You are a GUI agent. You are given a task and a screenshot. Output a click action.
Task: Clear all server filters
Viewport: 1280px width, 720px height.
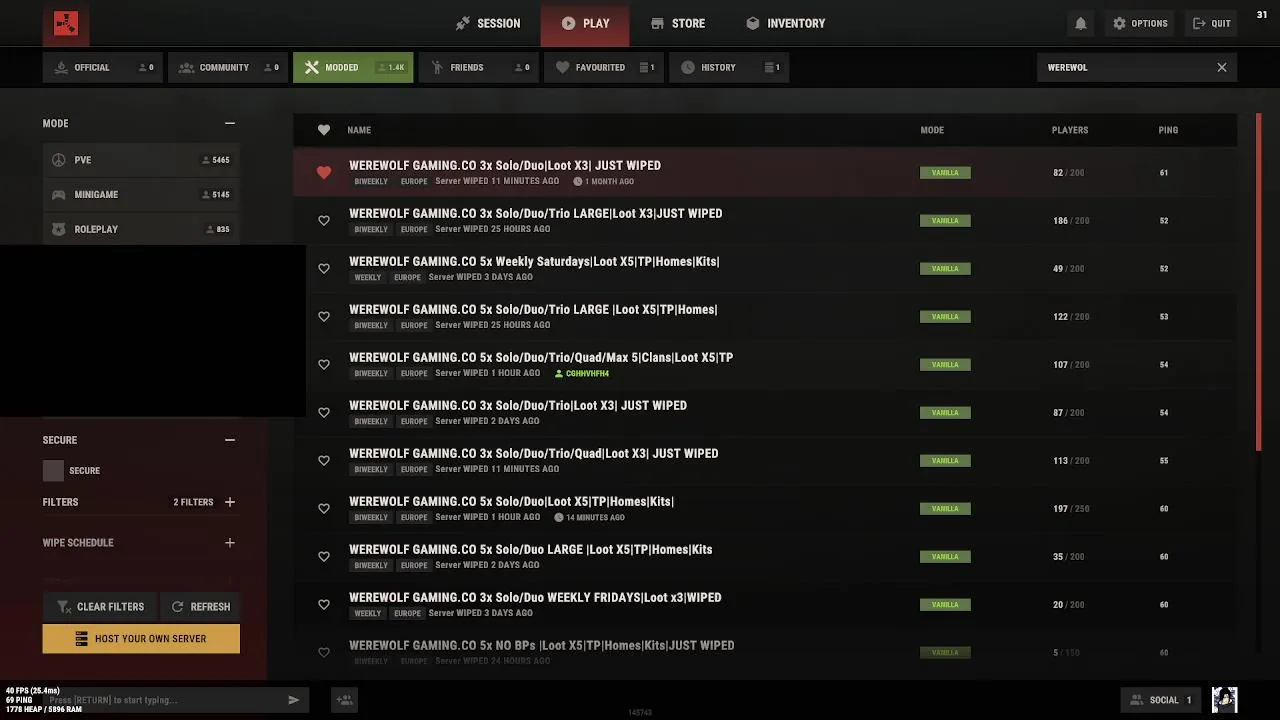point(100,606)
